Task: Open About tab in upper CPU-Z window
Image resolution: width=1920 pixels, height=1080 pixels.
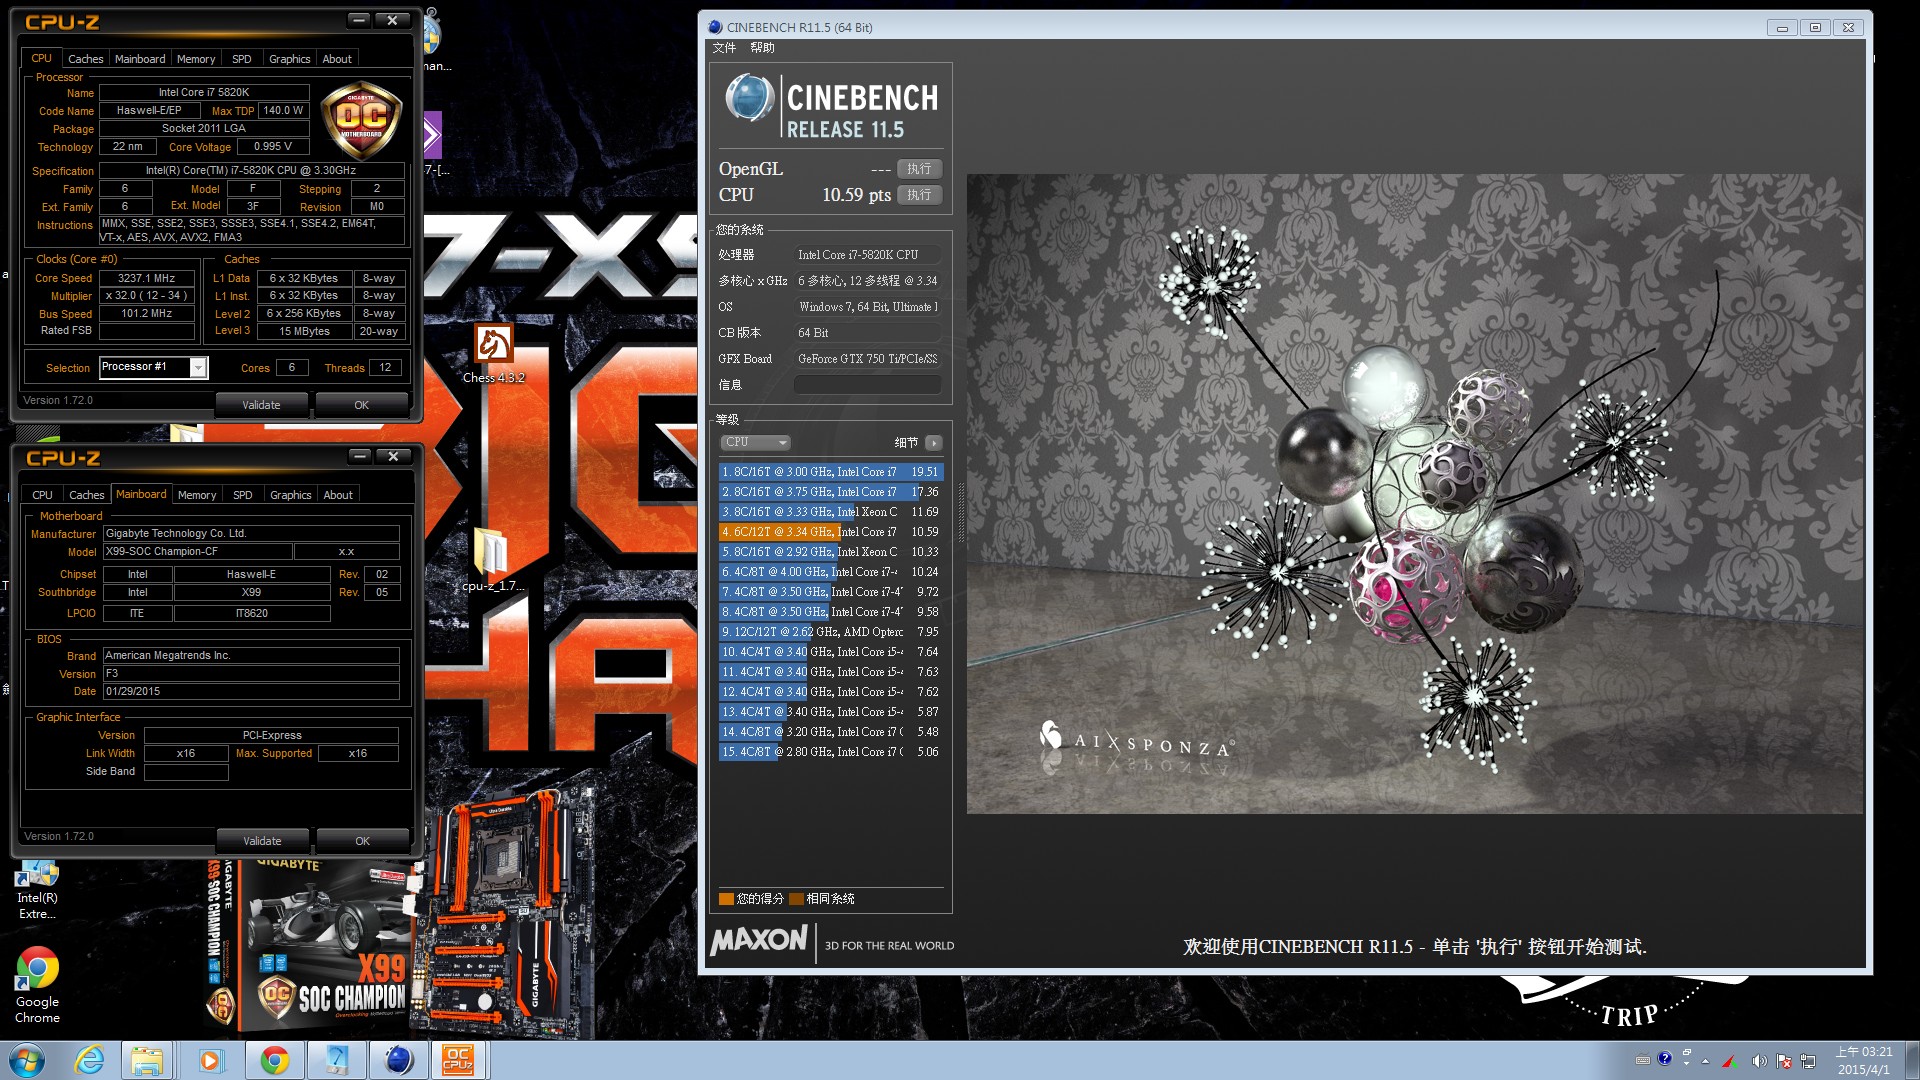Action: coord(337,59)
